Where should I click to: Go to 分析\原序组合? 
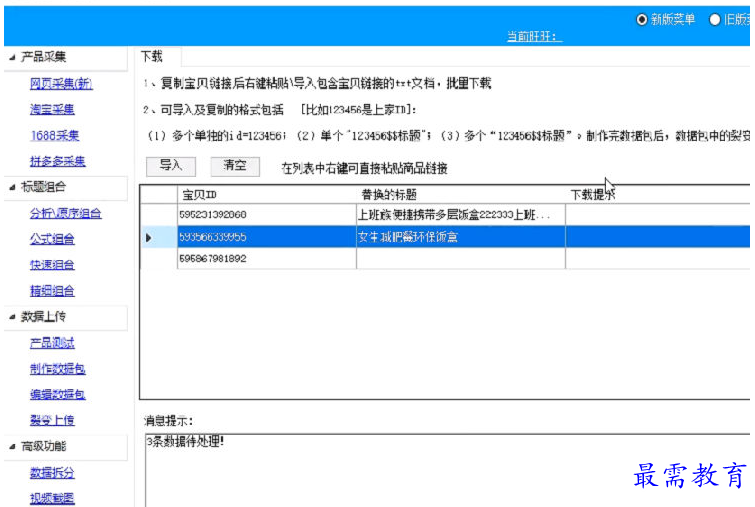pos(65,213)
